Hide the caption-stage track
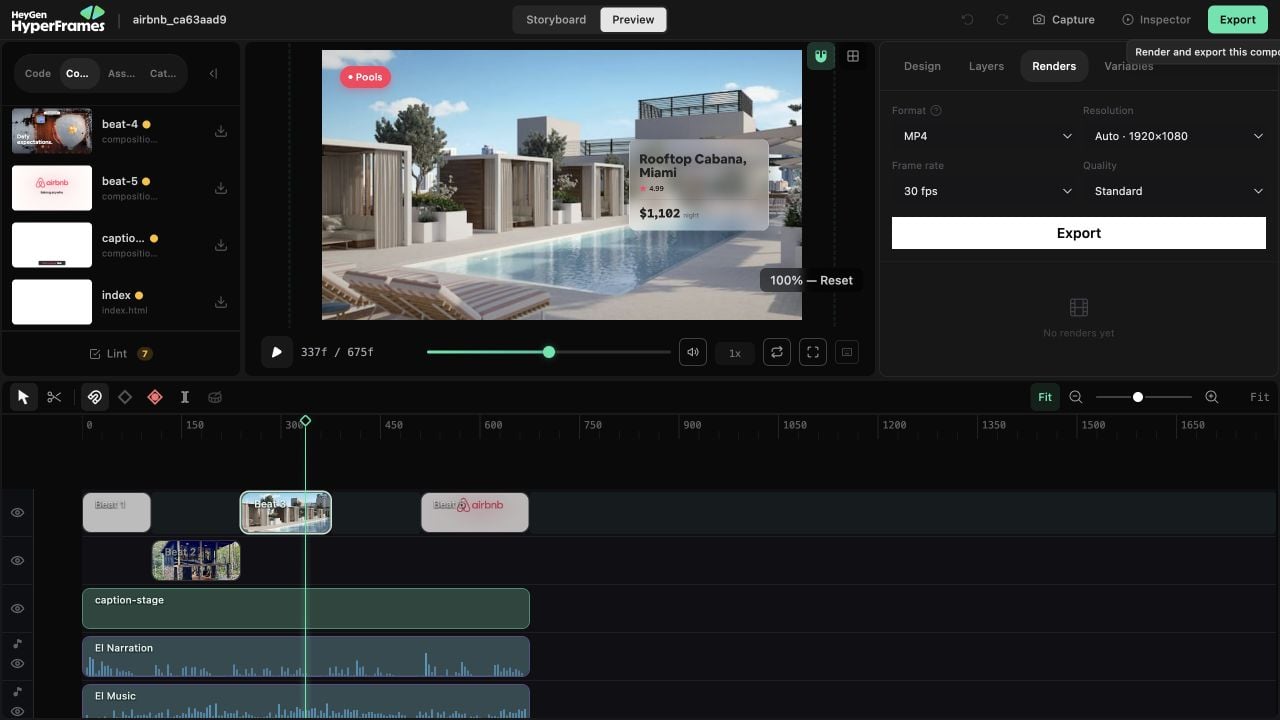Image resolution: width=1280 pixels, height=720 pixels. click(17, 609)
